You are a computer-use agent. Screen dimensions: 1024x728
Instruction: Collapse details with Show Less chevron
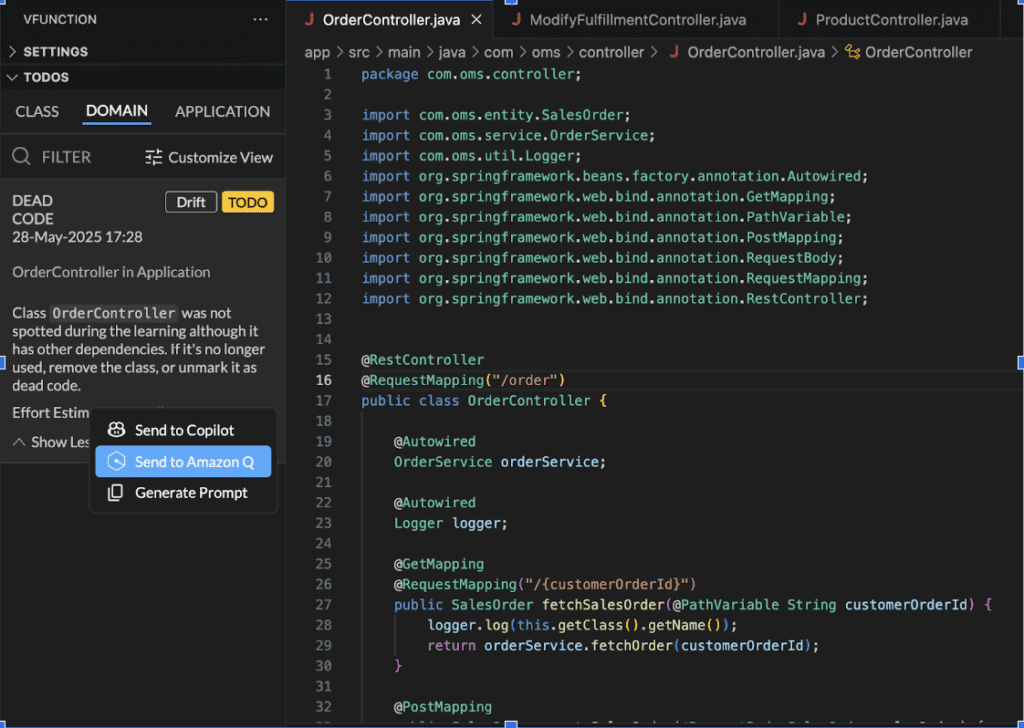click(x=19, y=442)
